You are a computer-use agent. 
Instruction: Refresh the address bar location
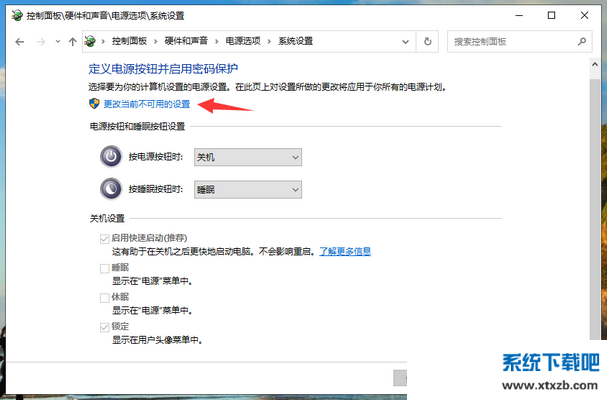click(x=428, y=42)
